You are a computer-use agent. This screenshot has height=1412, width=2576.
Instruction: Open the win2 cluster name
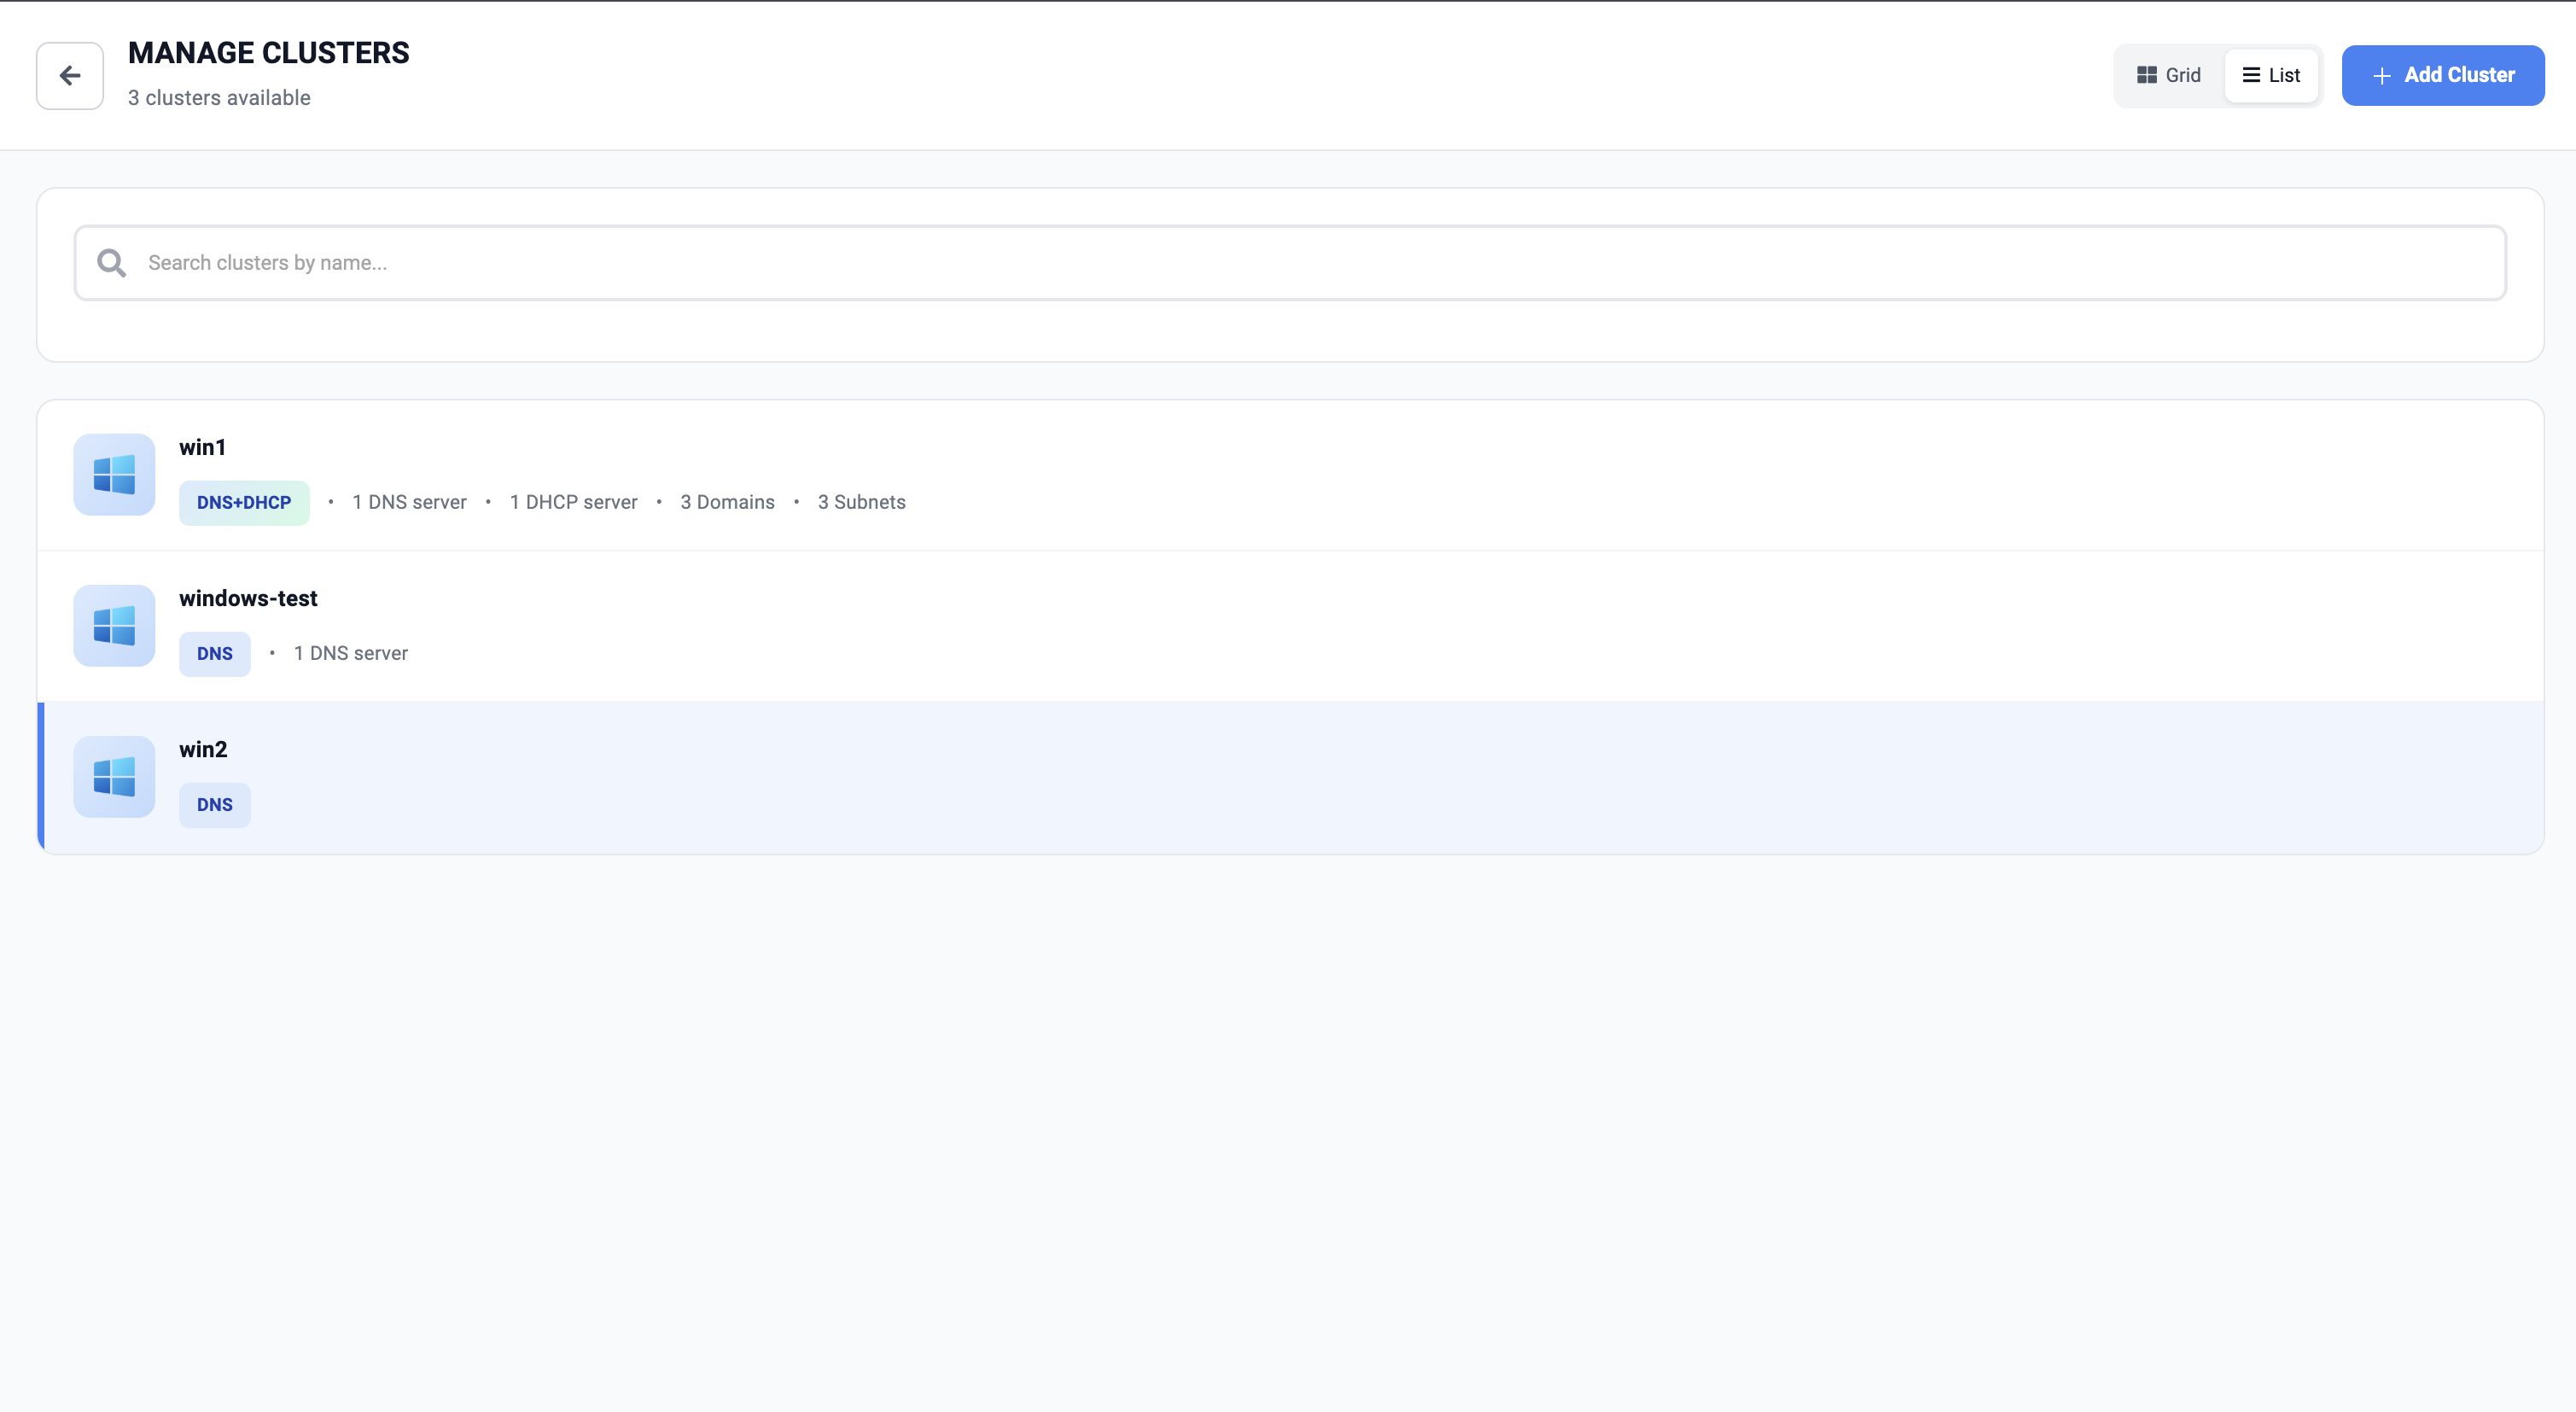(203, 749)
